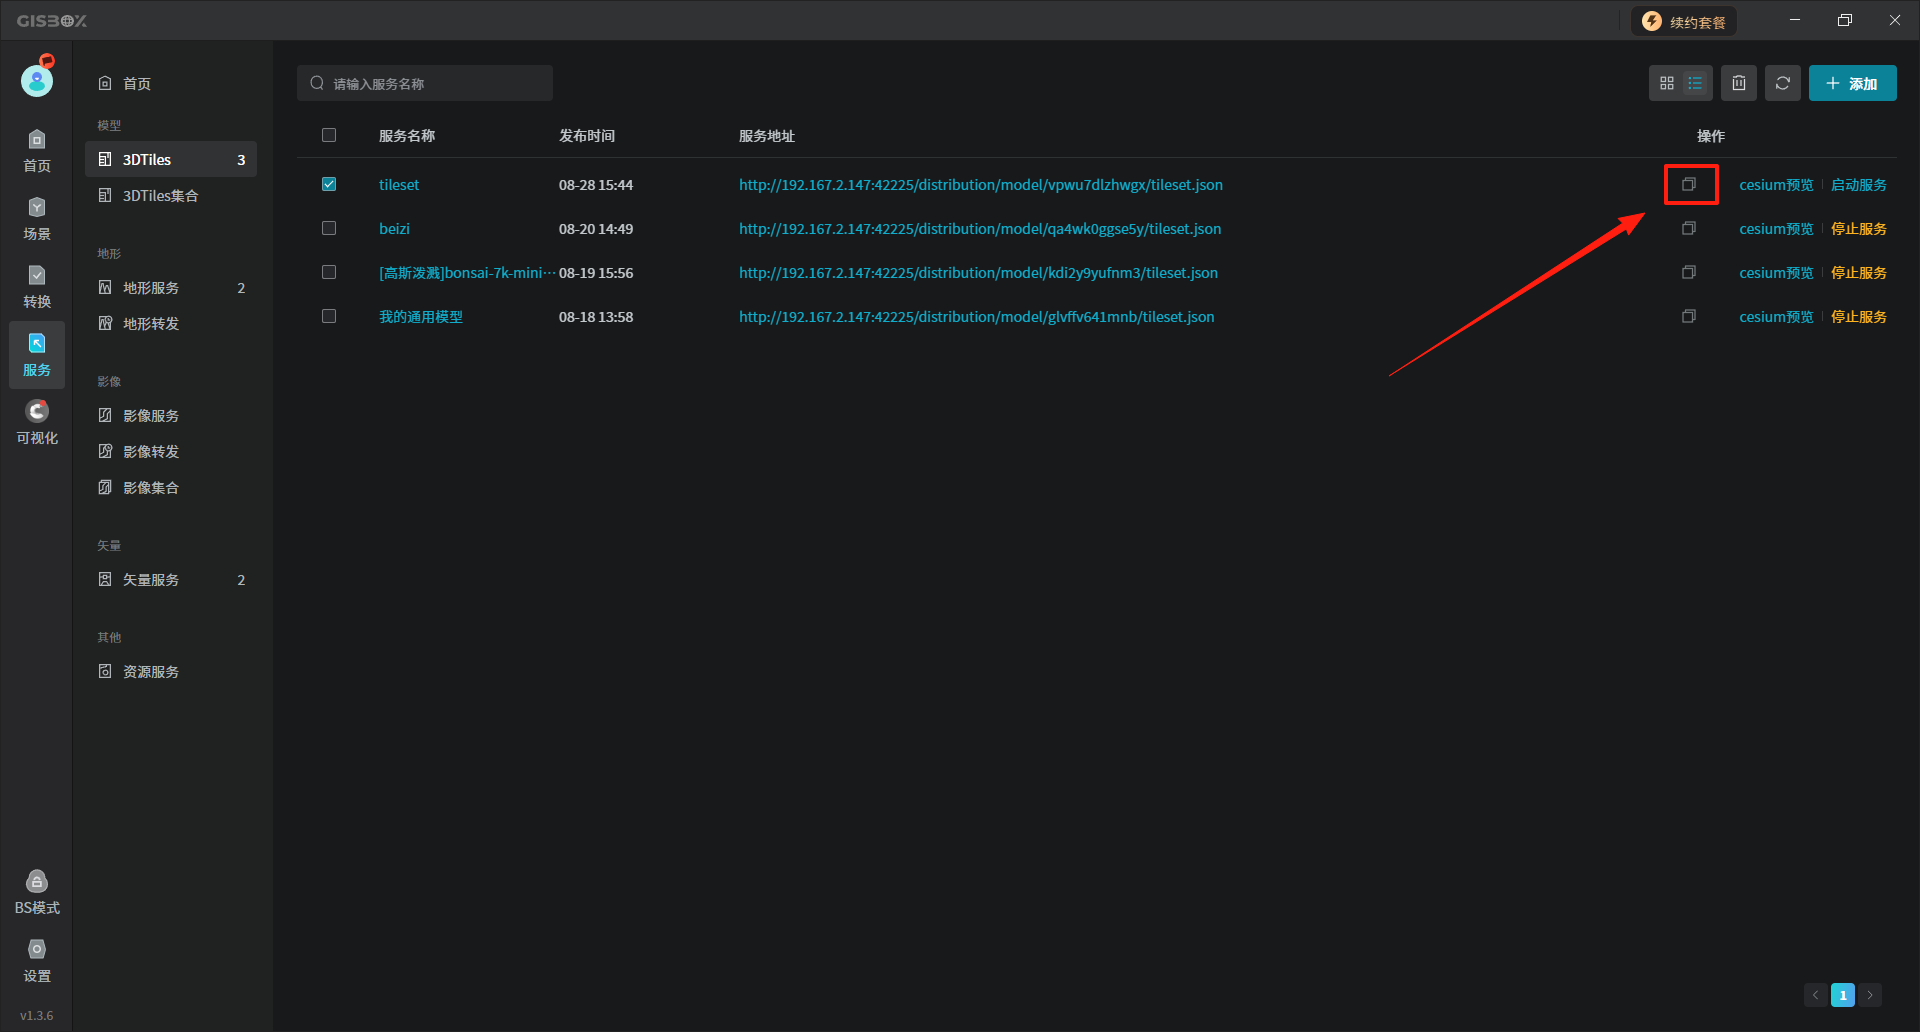Open 设置 settings in sidebar
This screenshot has height=1032, width=1920.
pyautogui.click(x=37, y=960)
